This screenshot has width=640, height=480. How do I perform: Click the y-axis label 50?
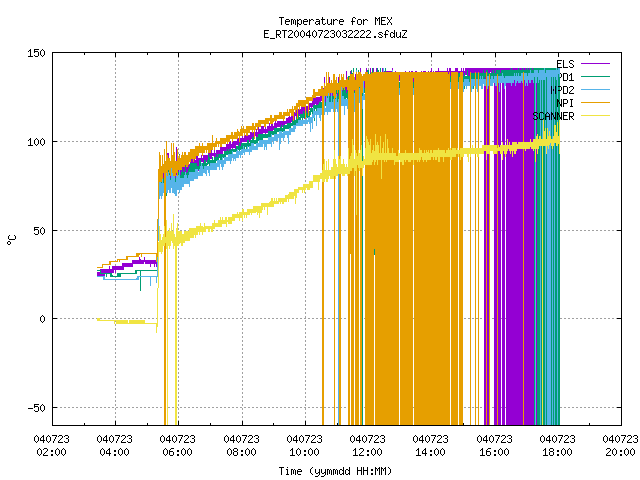[x=40, y=231]
